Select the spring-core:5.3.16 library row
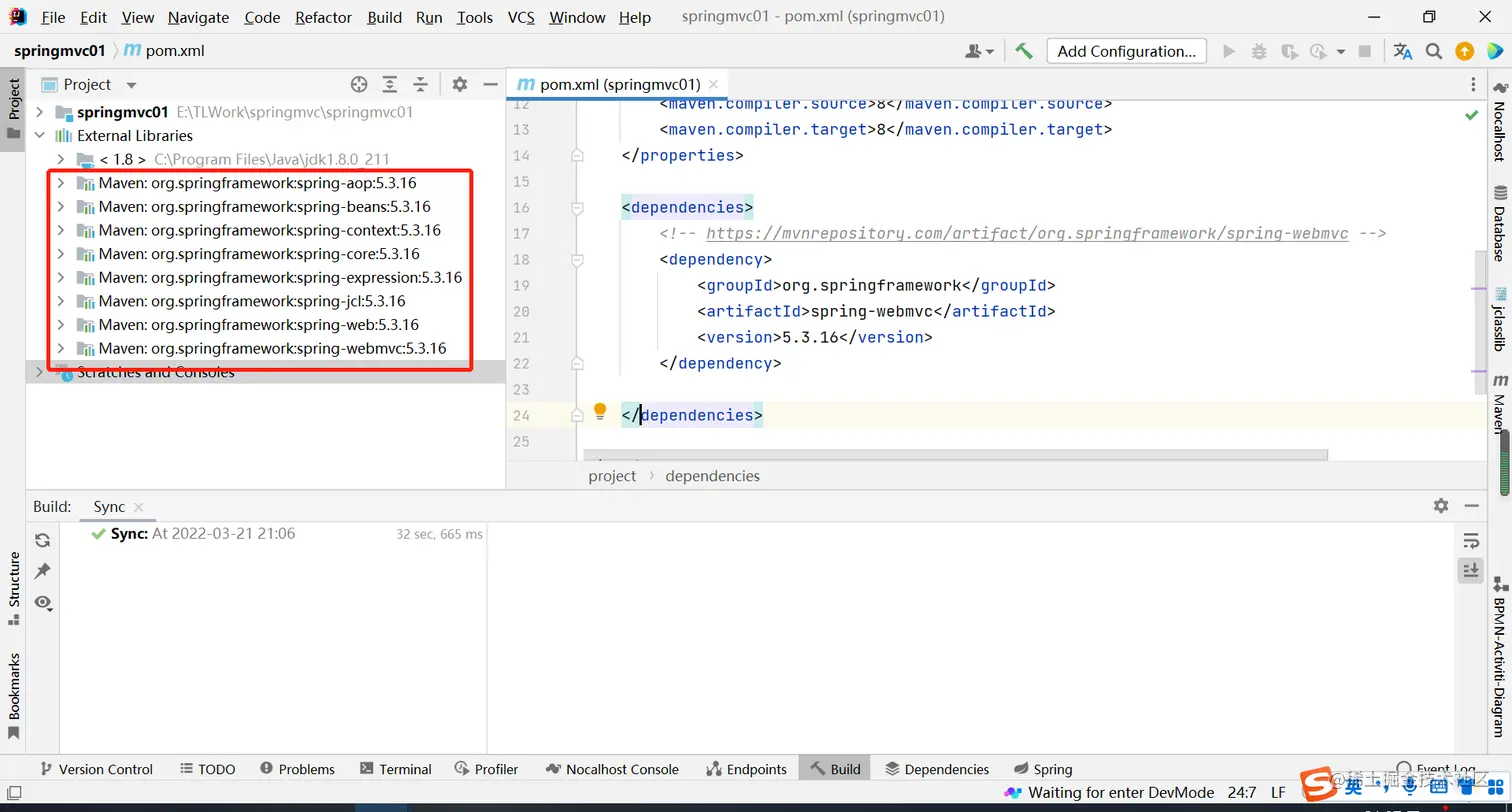This screenshot has height=812, width=1512. point(266,254)
